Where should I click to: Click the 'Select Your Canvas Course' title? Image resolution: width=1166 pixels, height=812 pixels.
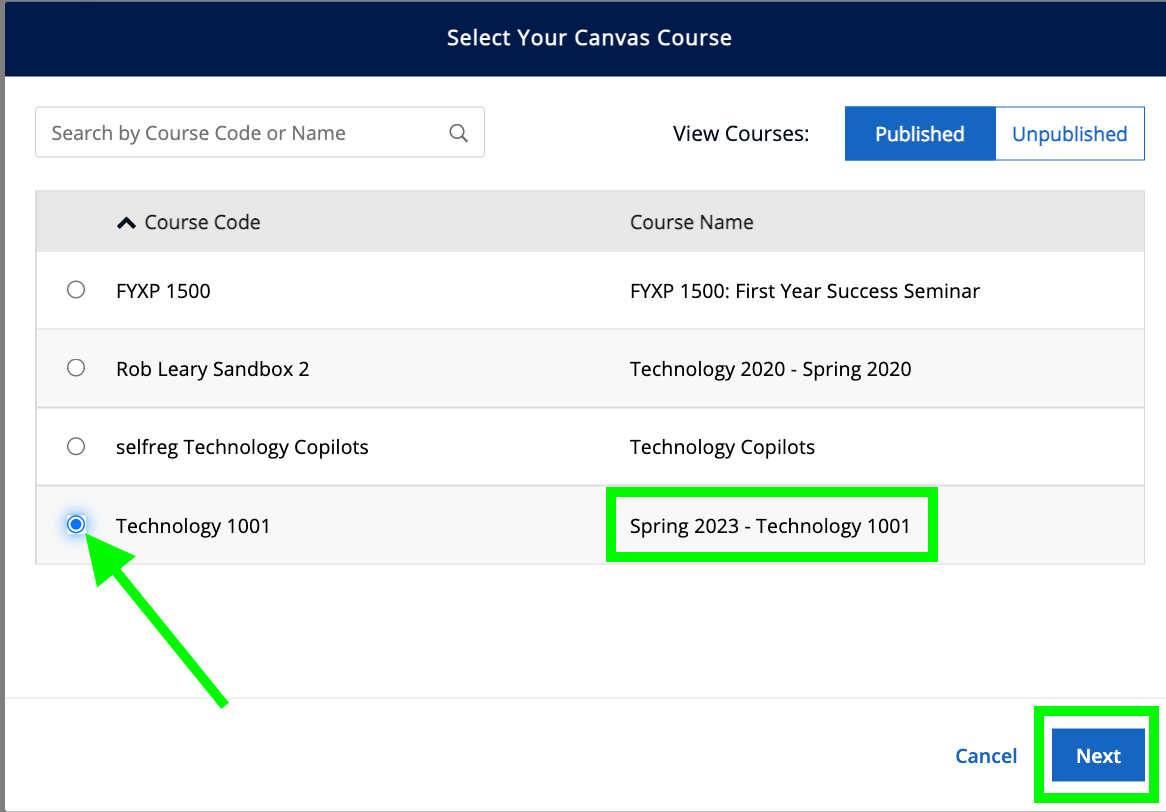coord(589,38)
